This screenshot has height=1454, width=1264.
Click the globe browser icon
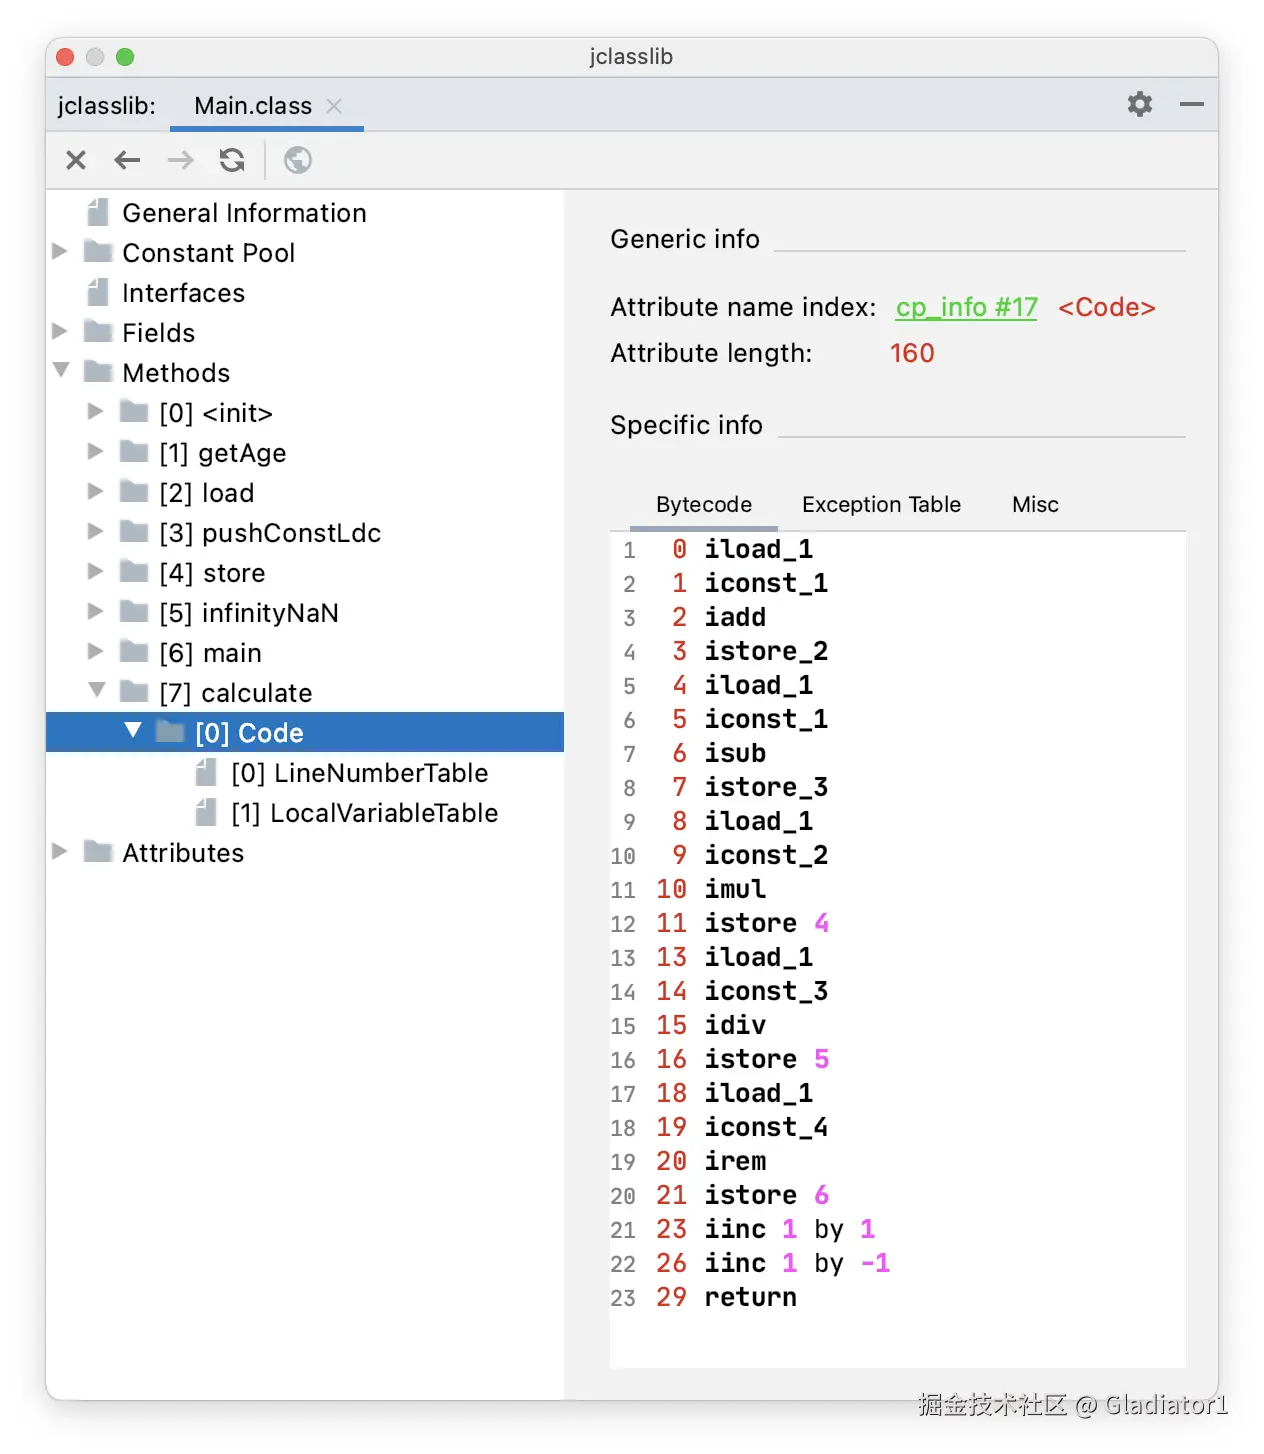click(x=298, y=160)
